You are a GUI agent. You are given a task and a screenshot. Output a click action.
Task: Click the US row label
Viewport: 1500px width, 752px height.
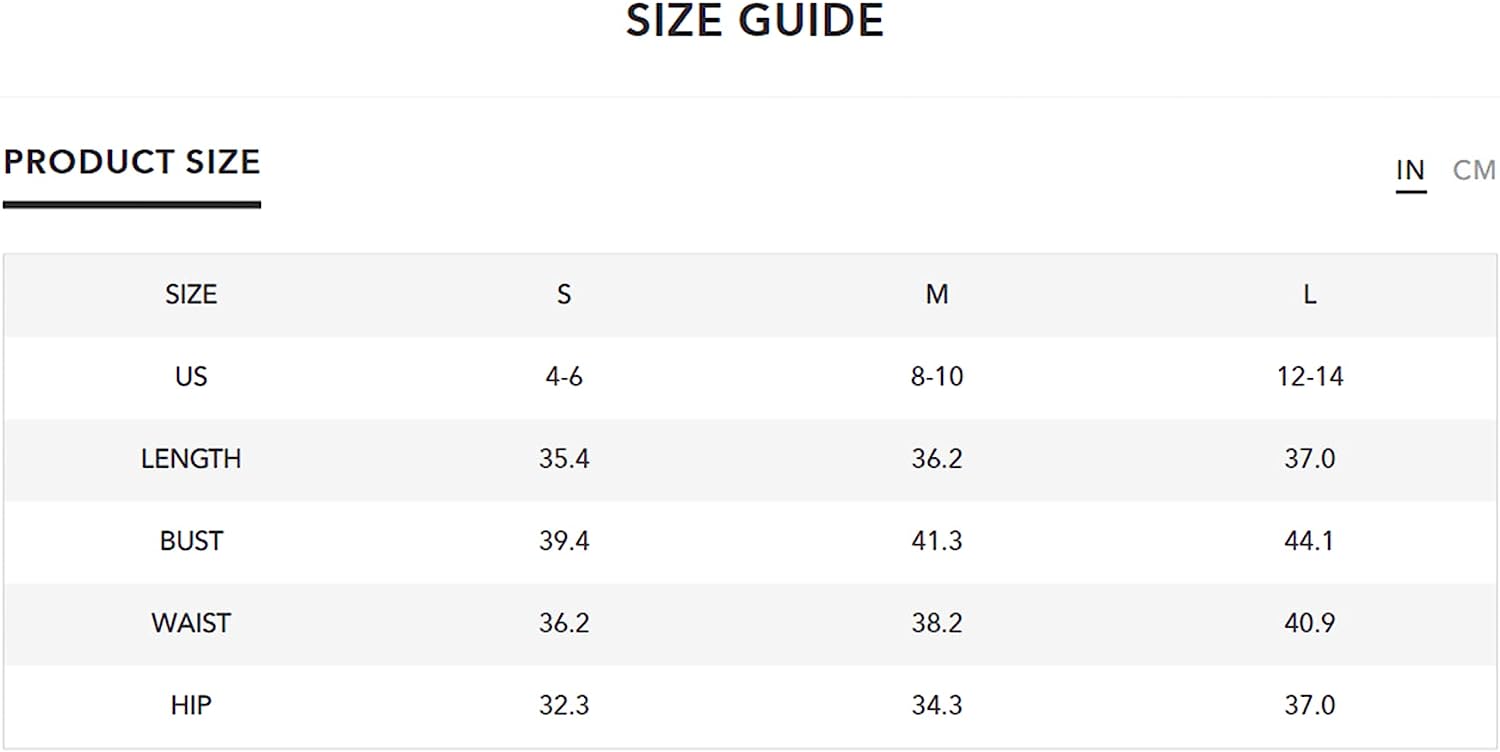(191, 376)
